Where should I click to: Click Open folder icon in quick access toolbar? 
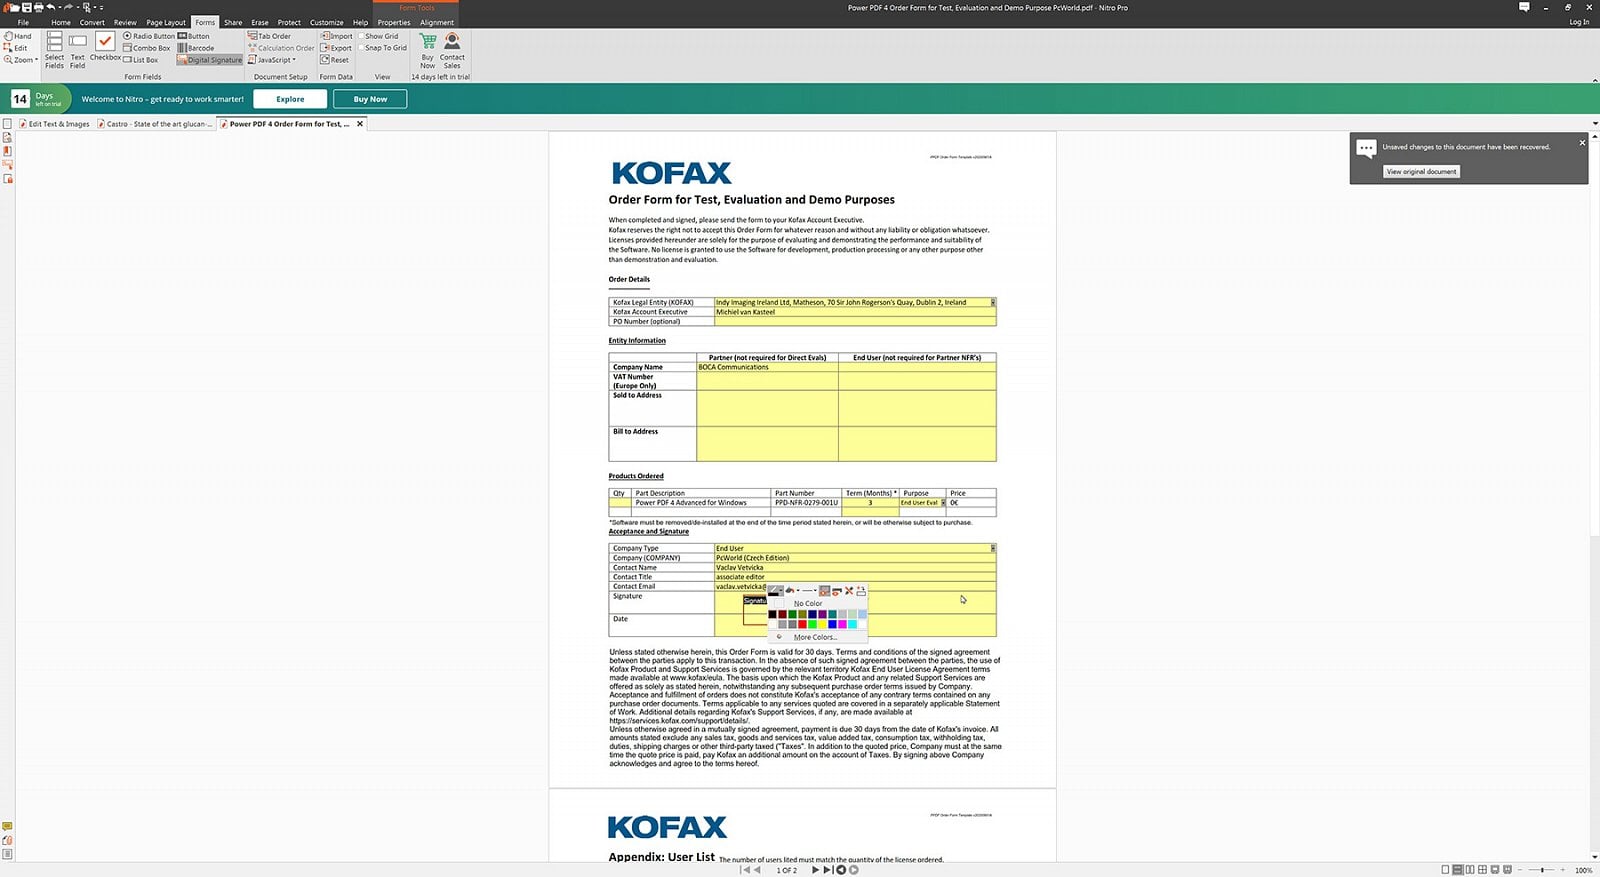click(14, 7)
